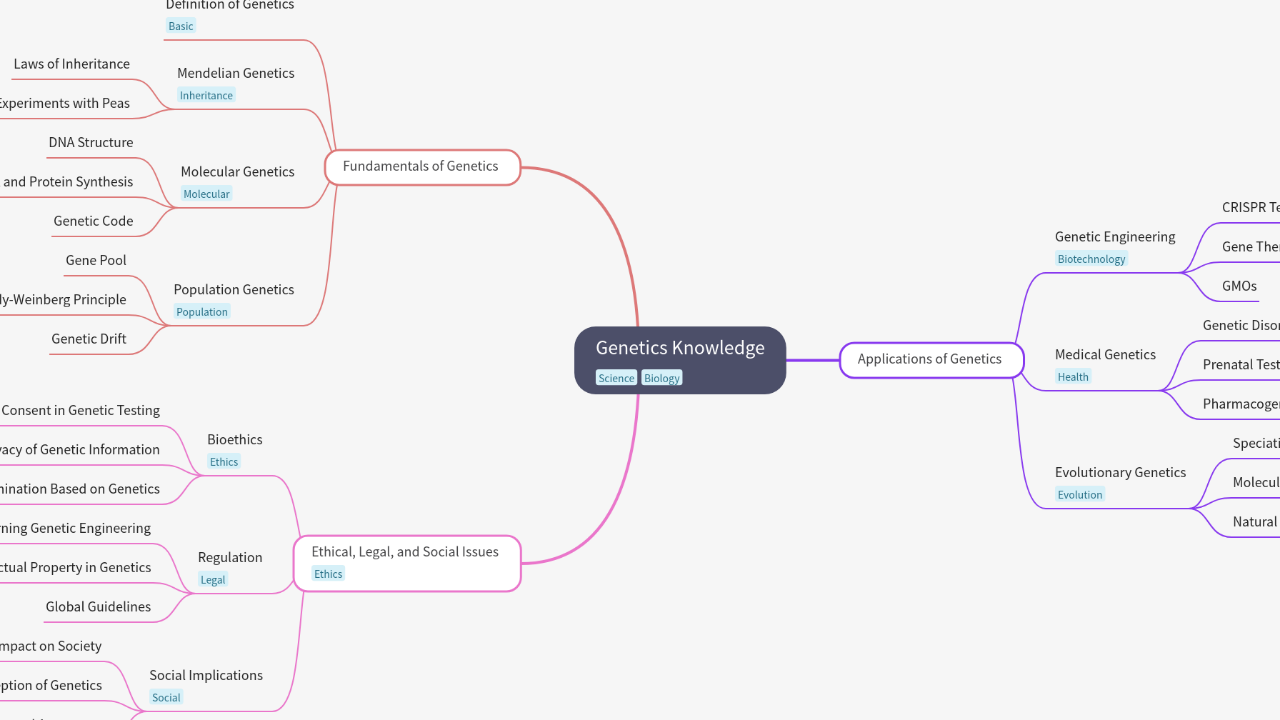Select the Genetic Code leaf

[x=93, y=222]
